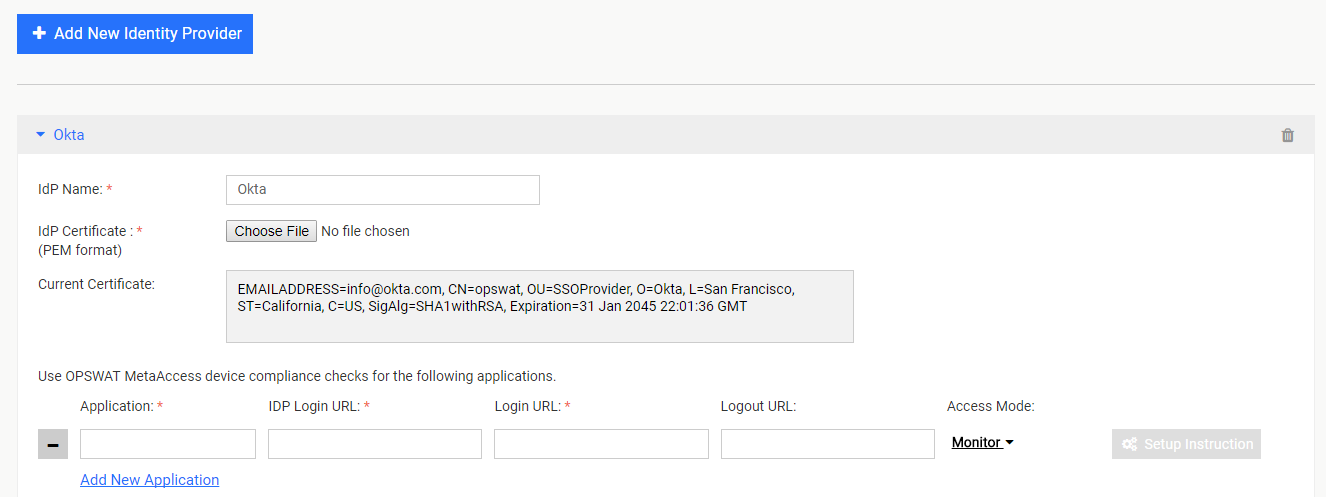Click the Setup Instruction button text
Screen dimensions: 1326x497
tap(1198, 444)
